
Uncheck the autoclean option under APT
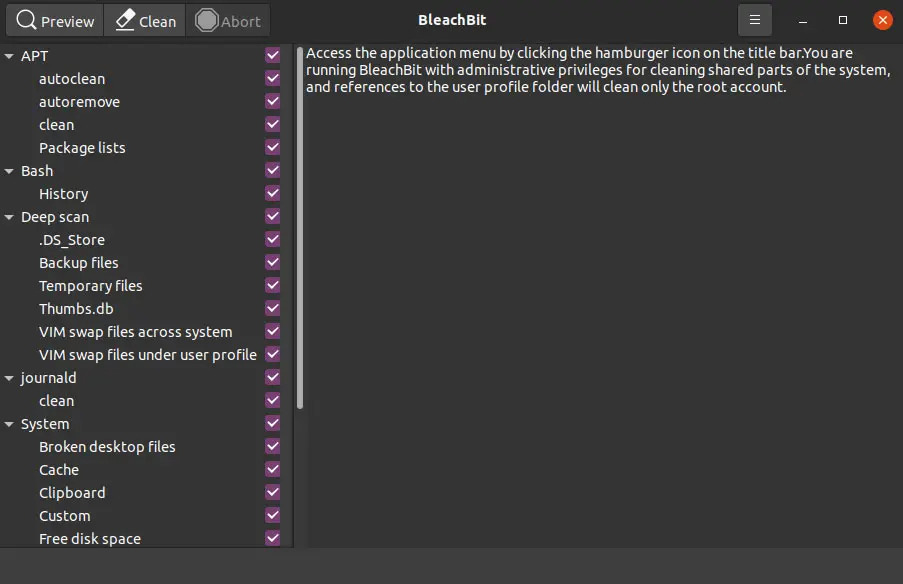coord(272,78)
